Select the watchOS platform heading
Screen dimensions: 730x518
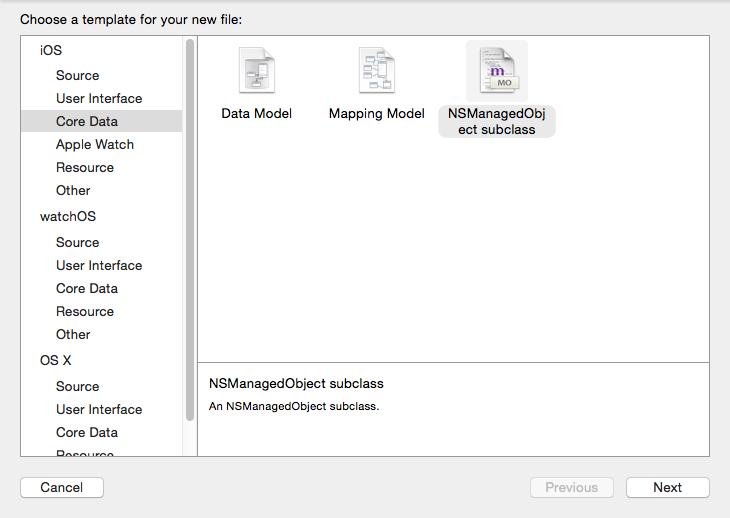click(x=68, y=216)
